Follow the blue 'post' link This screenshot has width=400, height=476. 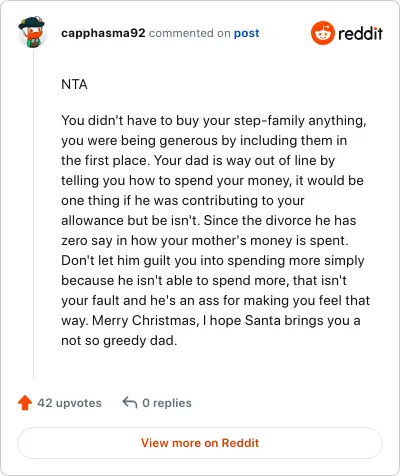coord(246,33)
